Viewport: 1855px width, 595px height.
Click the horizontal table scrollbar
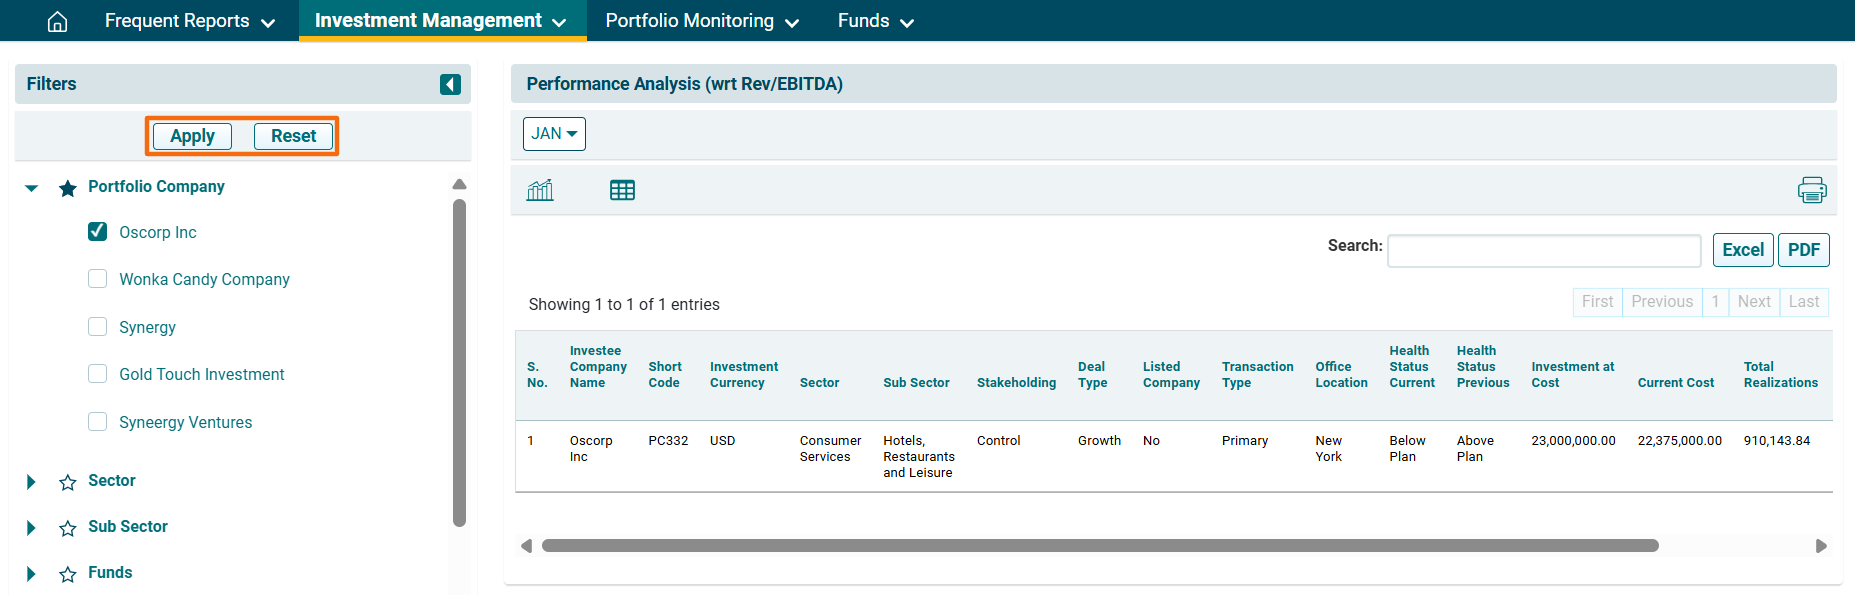point(1100,546)
